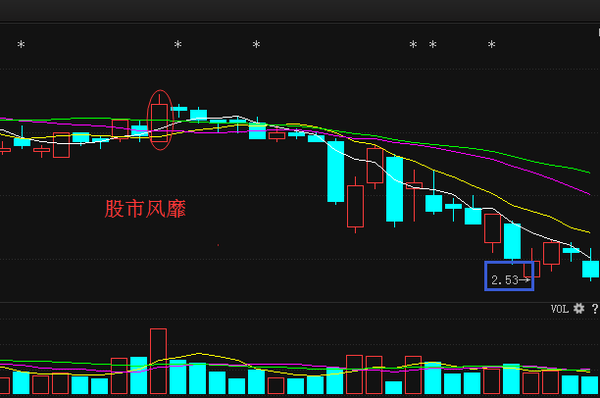Click the tallest cyan volume bar

tap(139, 375)
